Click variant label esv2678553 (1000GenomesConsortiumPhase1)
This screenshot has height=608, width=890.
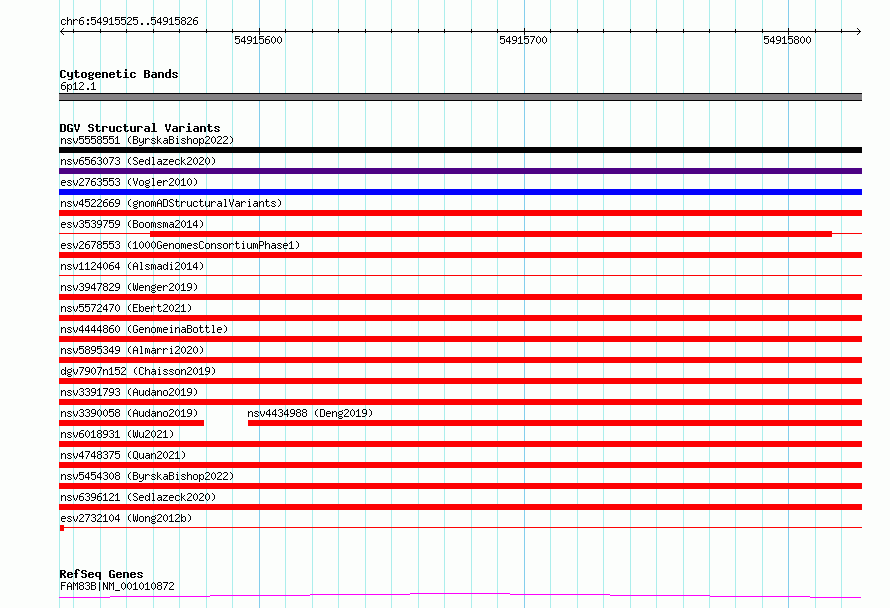point(180,245)
